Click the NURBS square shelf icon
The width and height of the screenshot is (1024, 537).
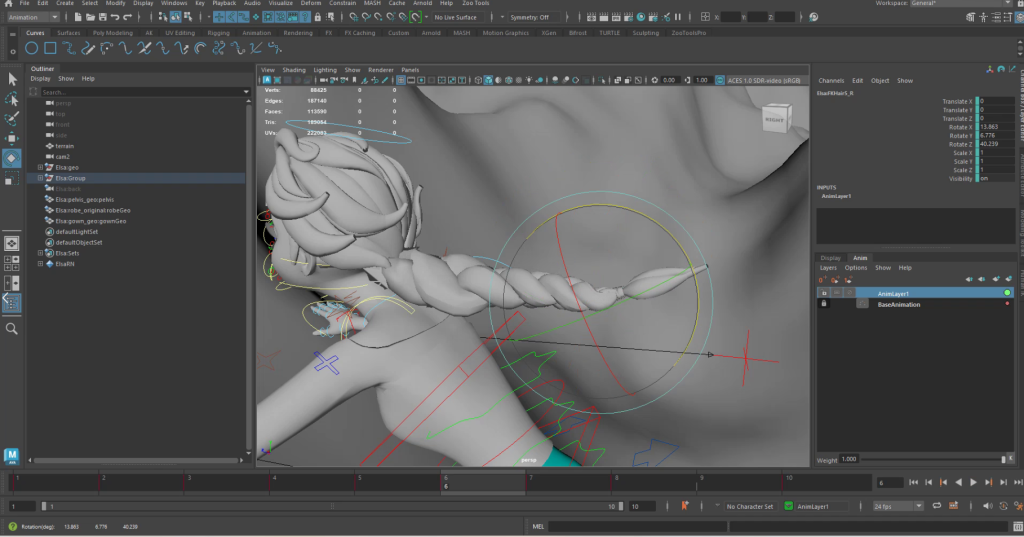pyautogui.click(x=51, y=48)
